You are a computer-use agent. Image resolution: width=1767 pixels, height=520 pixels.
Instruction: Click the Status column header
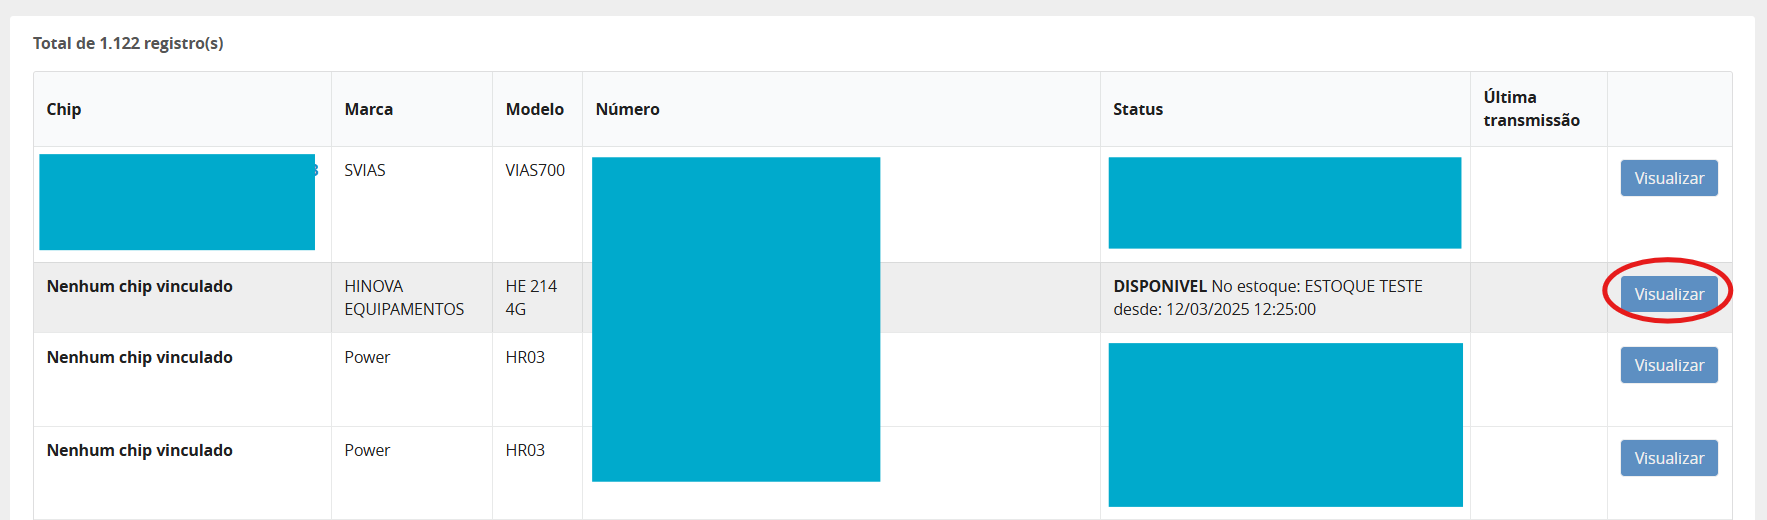click(1138, 109)
